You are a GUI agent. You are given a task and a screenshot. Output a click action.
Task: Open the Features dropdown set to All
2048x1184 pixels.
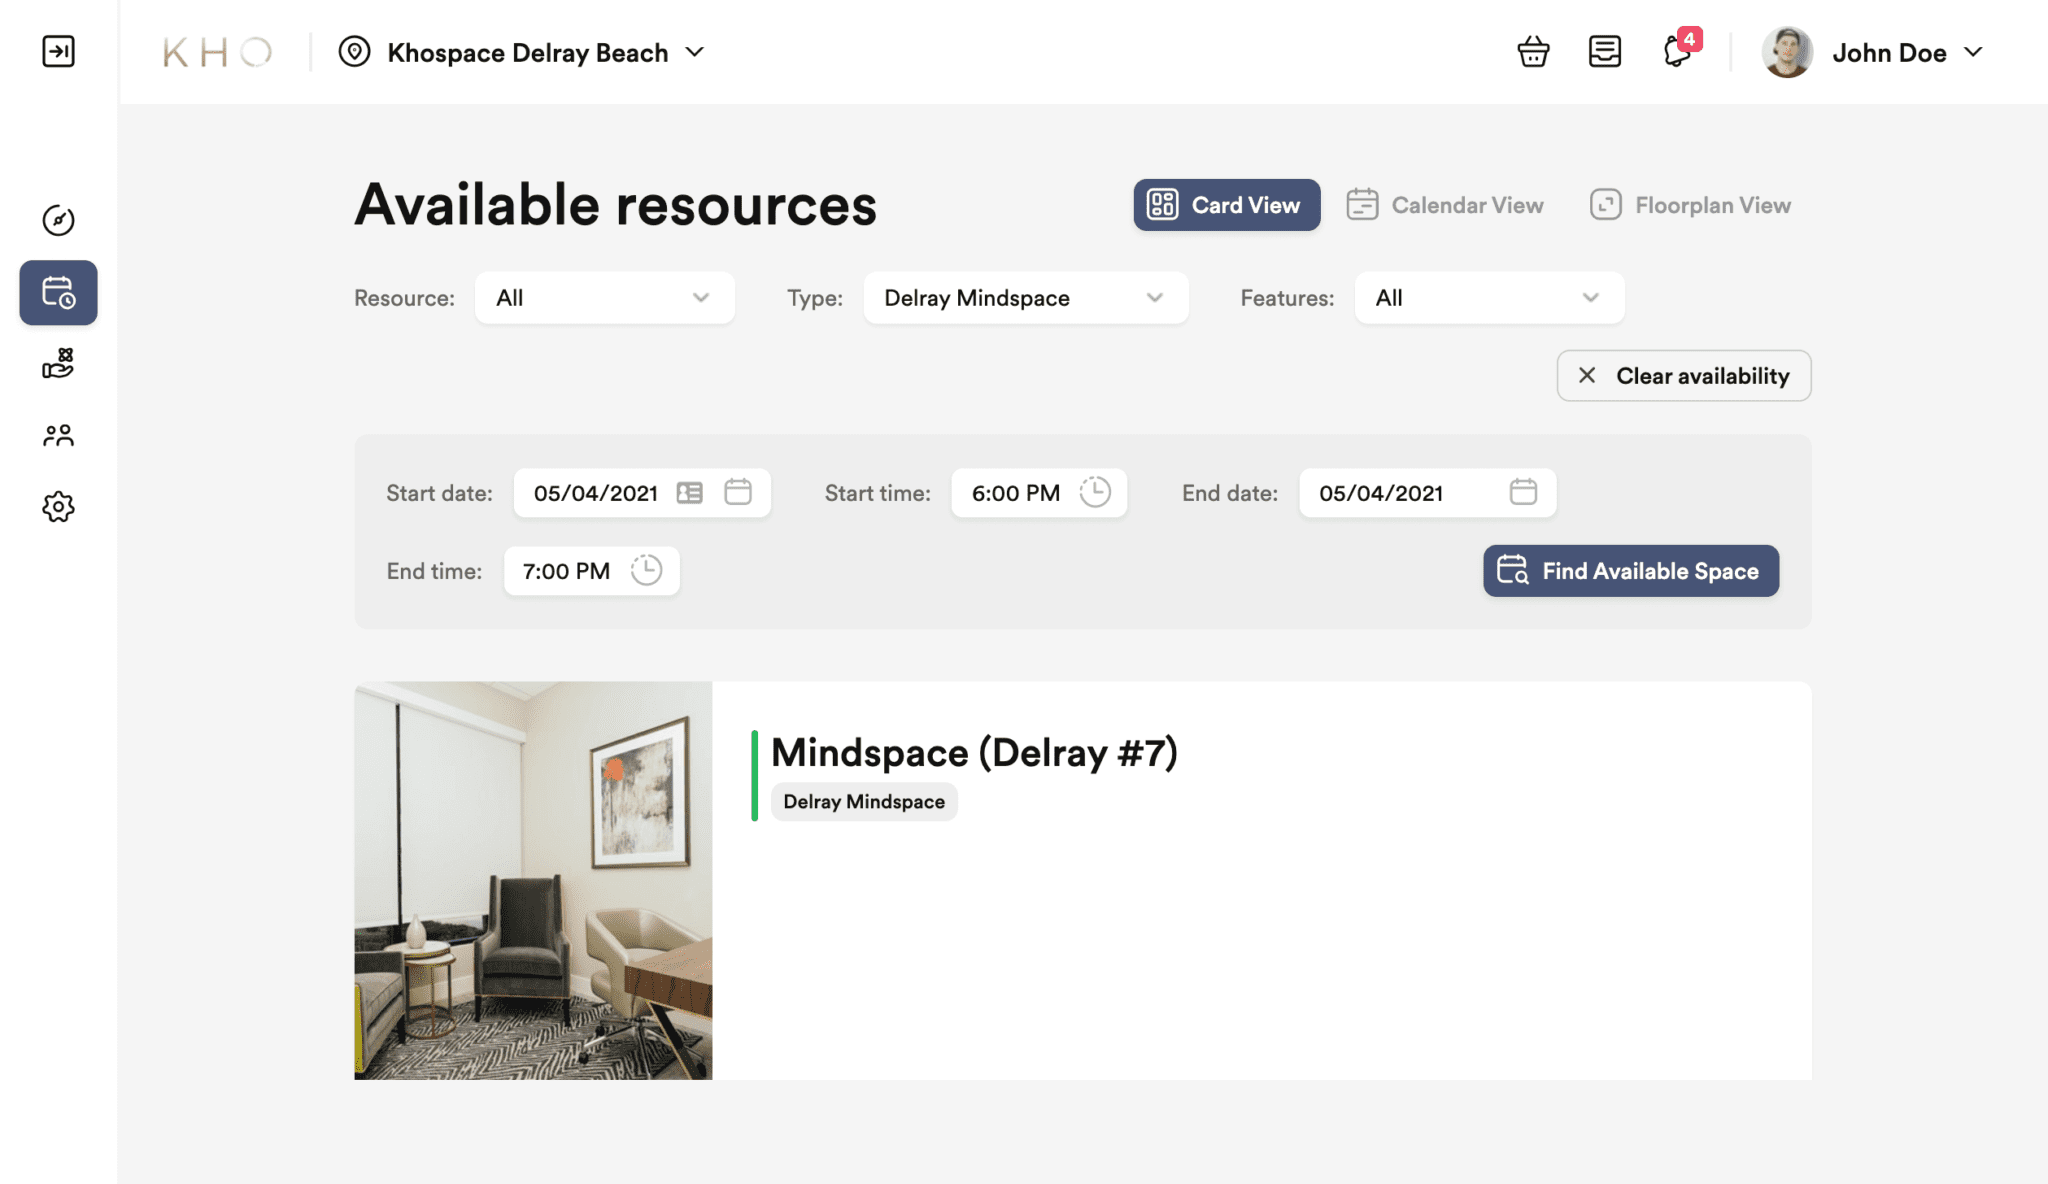pyautogui.click(x=1489, y=298)
